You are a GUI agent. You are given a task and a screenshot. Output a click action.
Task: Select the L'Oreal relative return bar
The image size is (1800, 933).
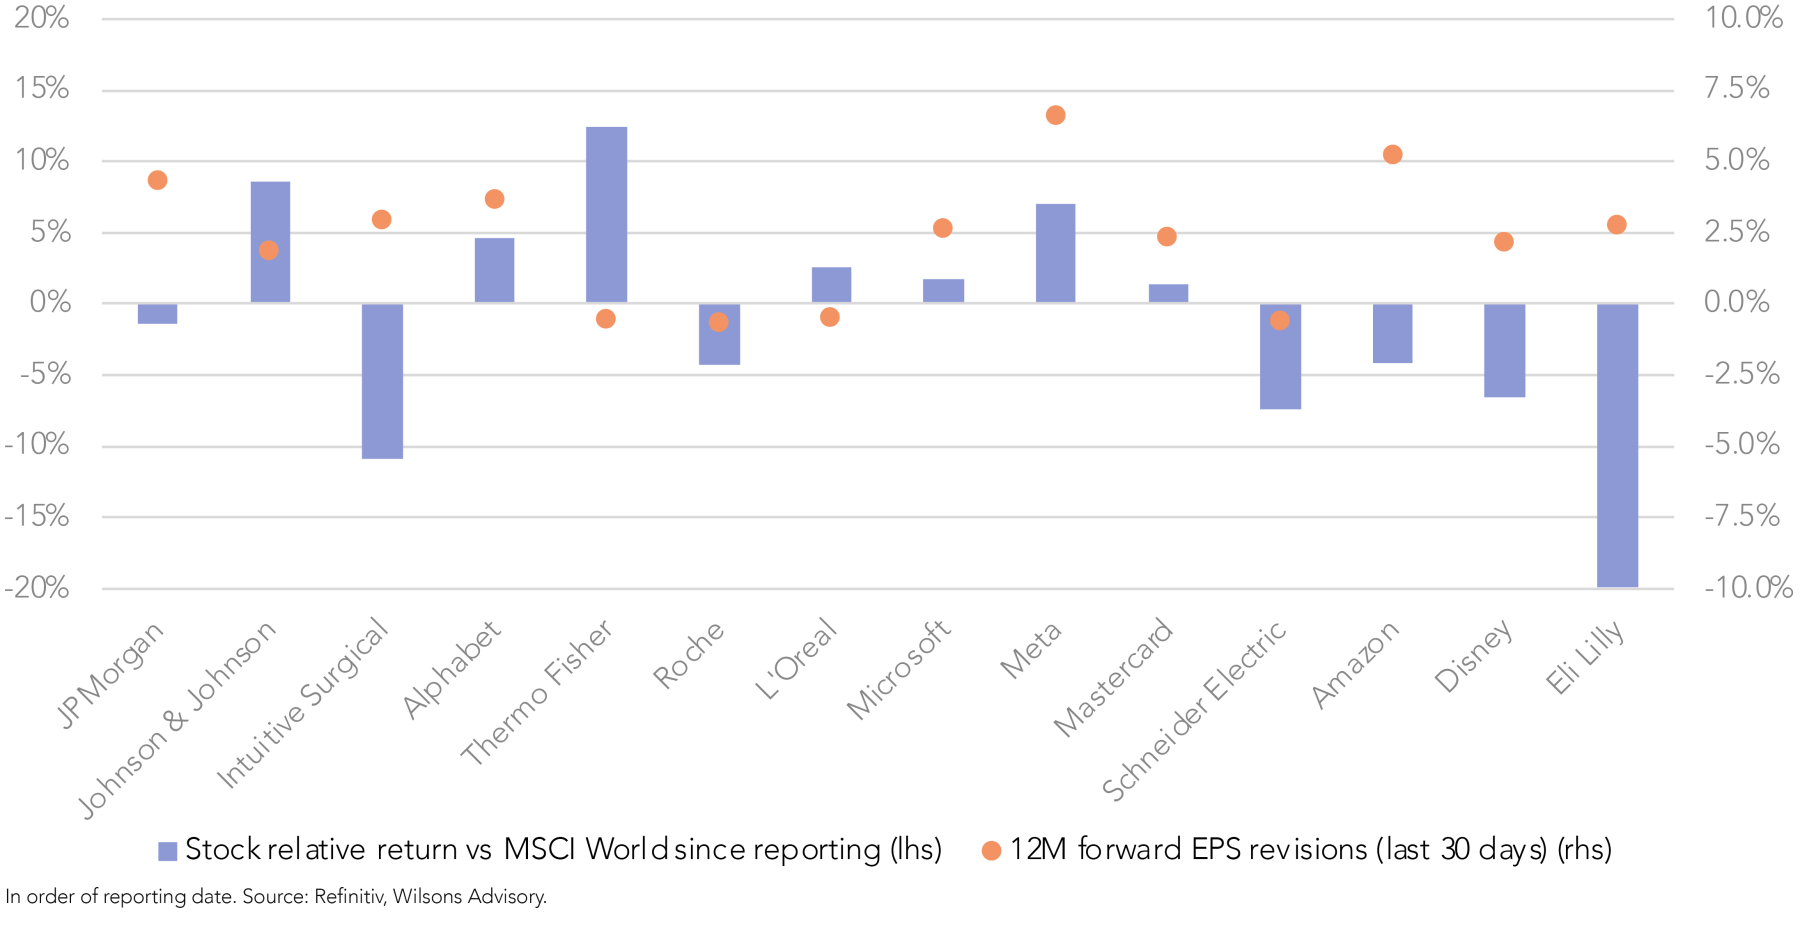(x=831, y=285)
